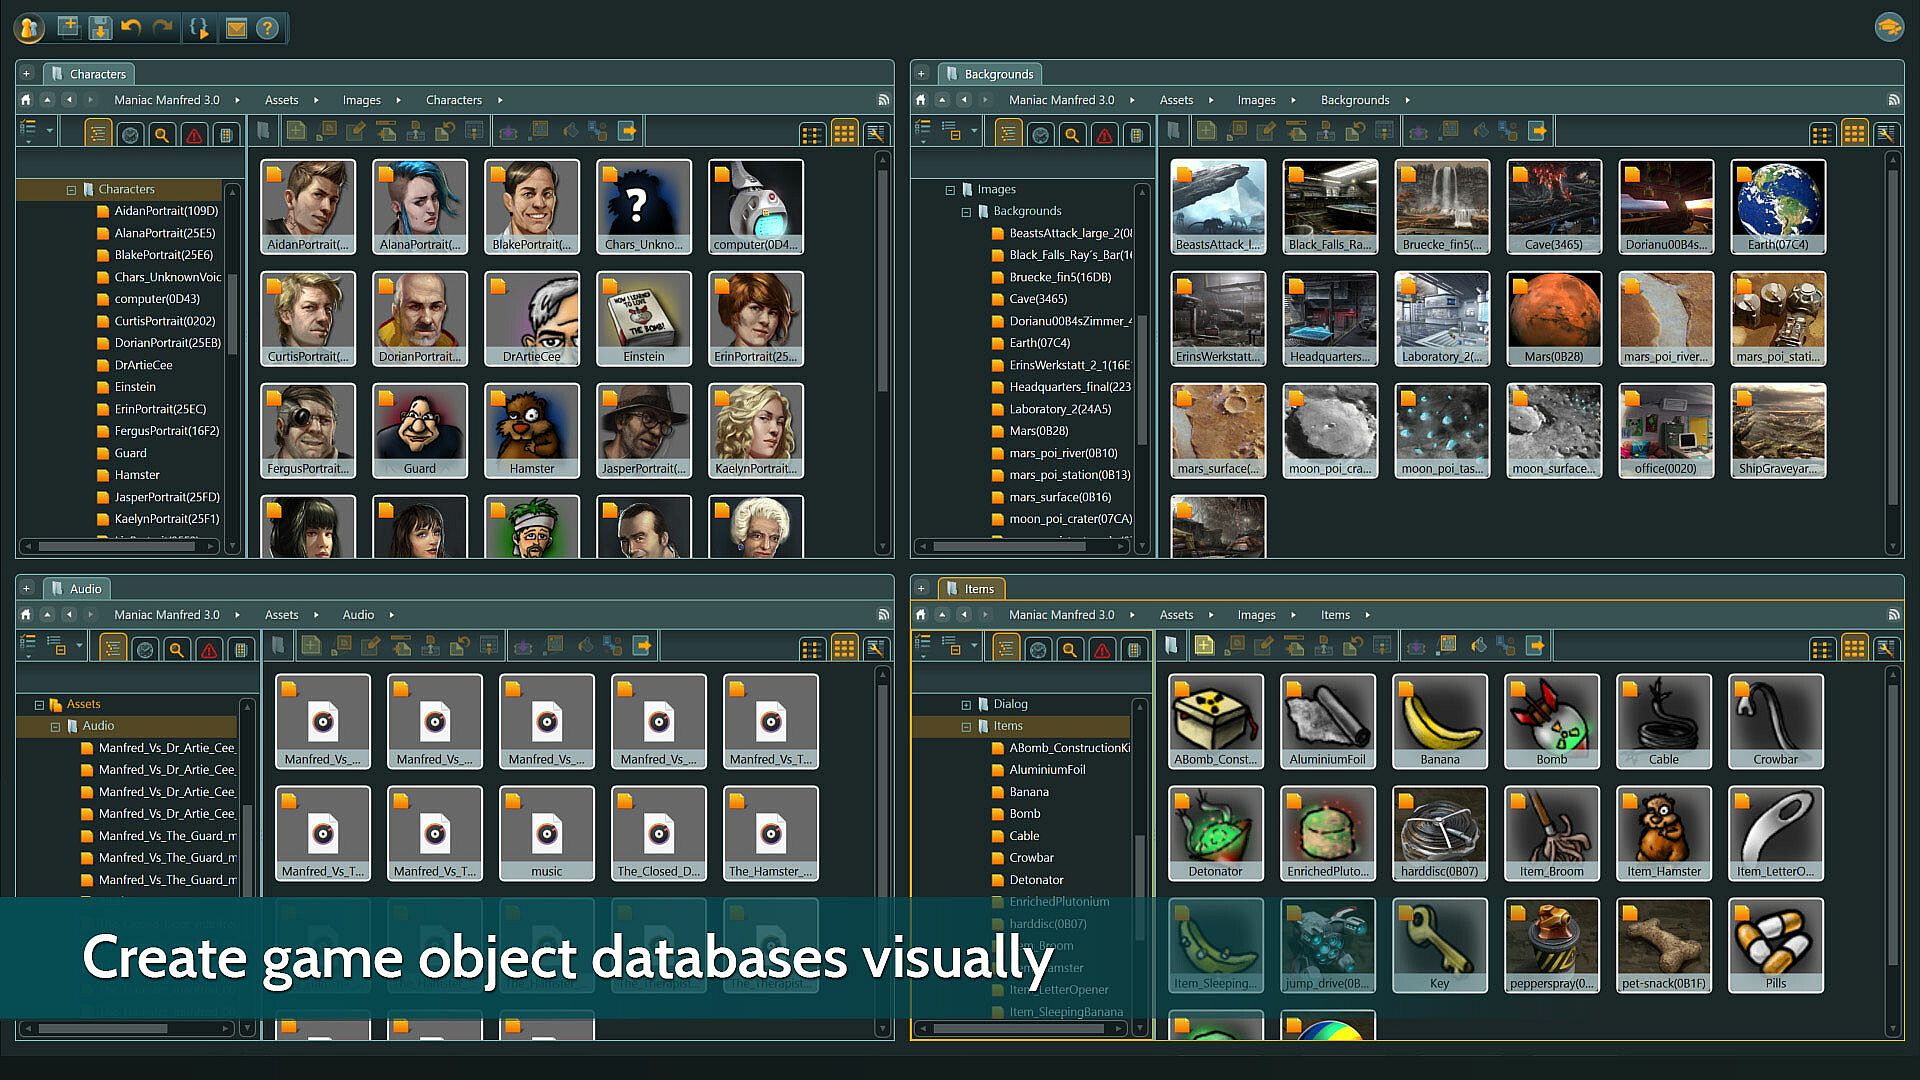Click the red warning triangle in Audio panel
The image size is (1920, 1080).
point(209,649)
